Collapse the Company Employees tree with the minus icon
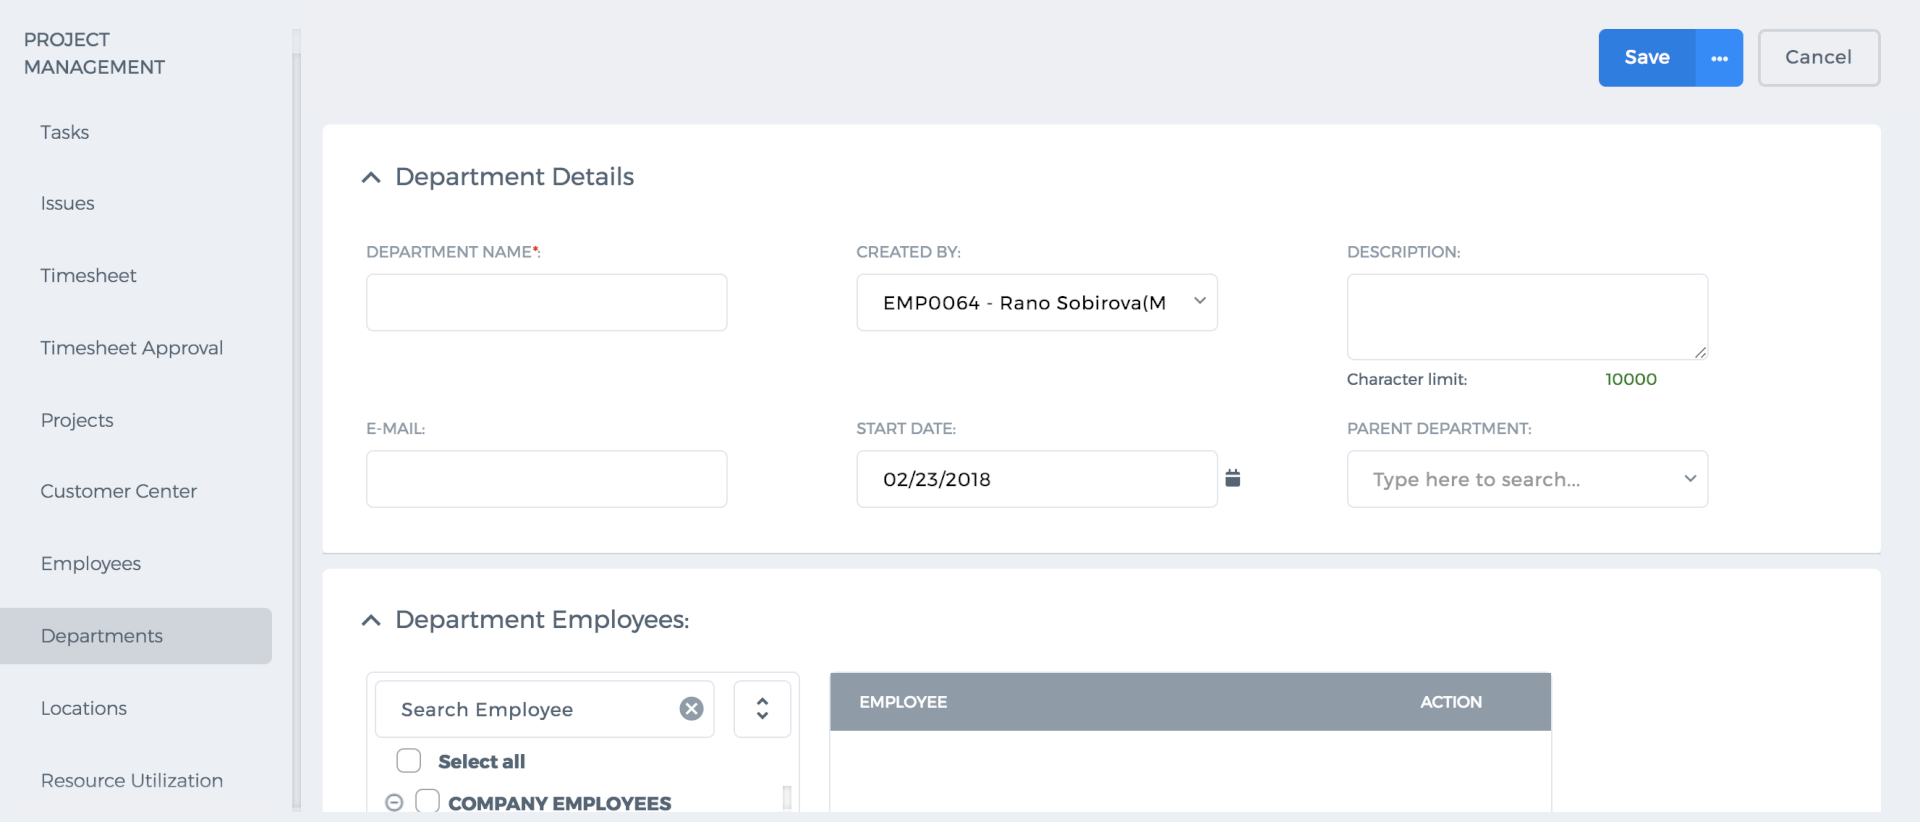Screen dimensions: 1920x822 point(394,802)
